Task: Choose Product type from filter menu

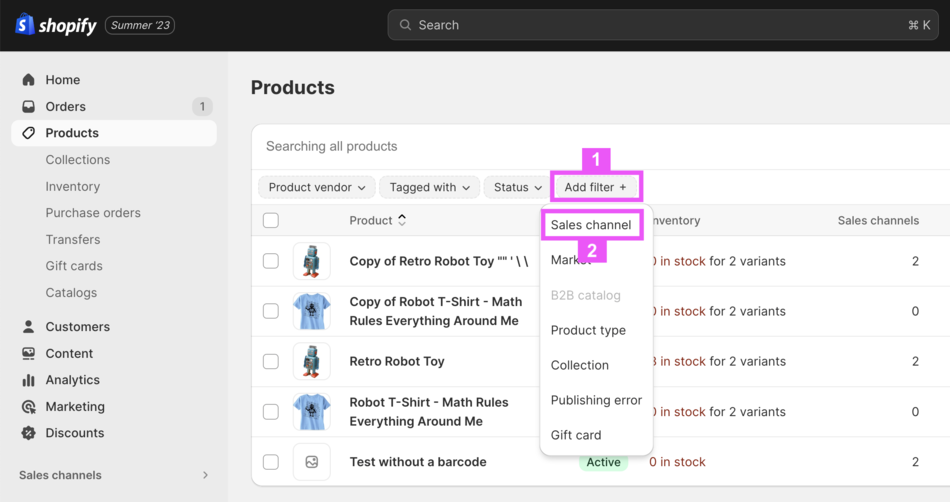Action: pos(588,331)
